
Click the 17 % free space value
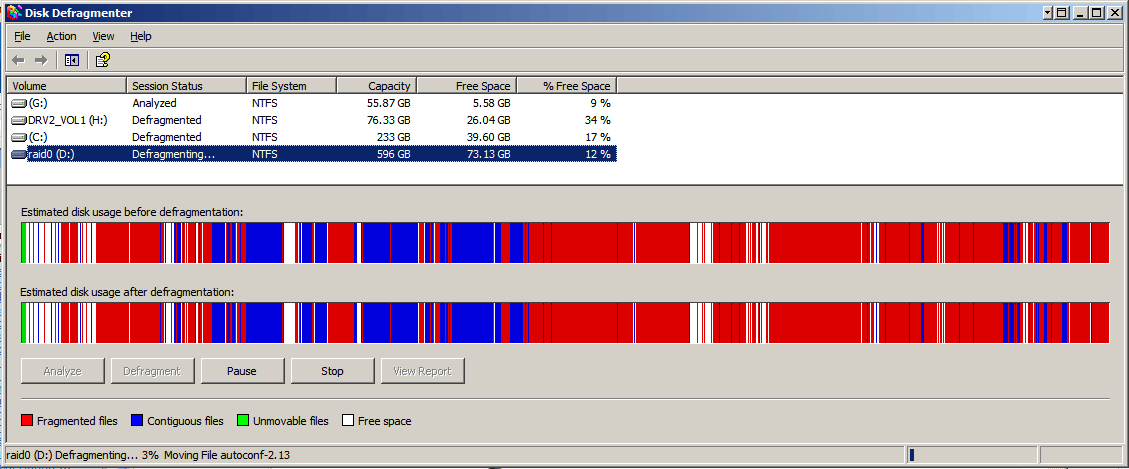(598, 137)
